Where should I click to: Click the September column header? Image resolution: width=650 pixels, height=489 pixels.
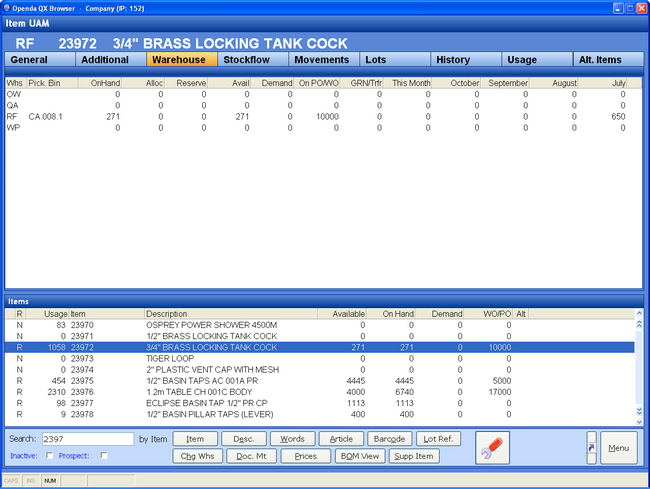coord(506,83)
